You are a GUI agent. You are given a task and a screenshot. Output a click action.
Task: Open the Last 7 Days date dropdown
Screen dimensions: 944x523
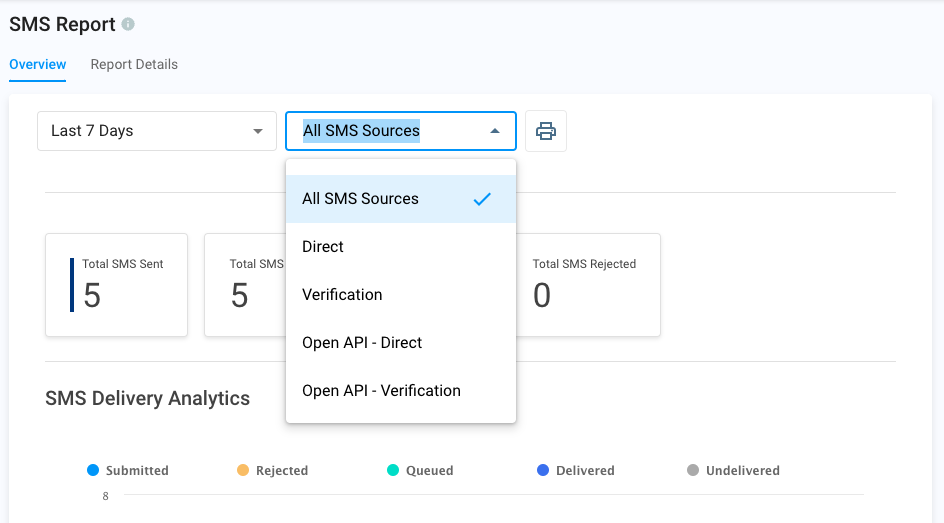156,131
